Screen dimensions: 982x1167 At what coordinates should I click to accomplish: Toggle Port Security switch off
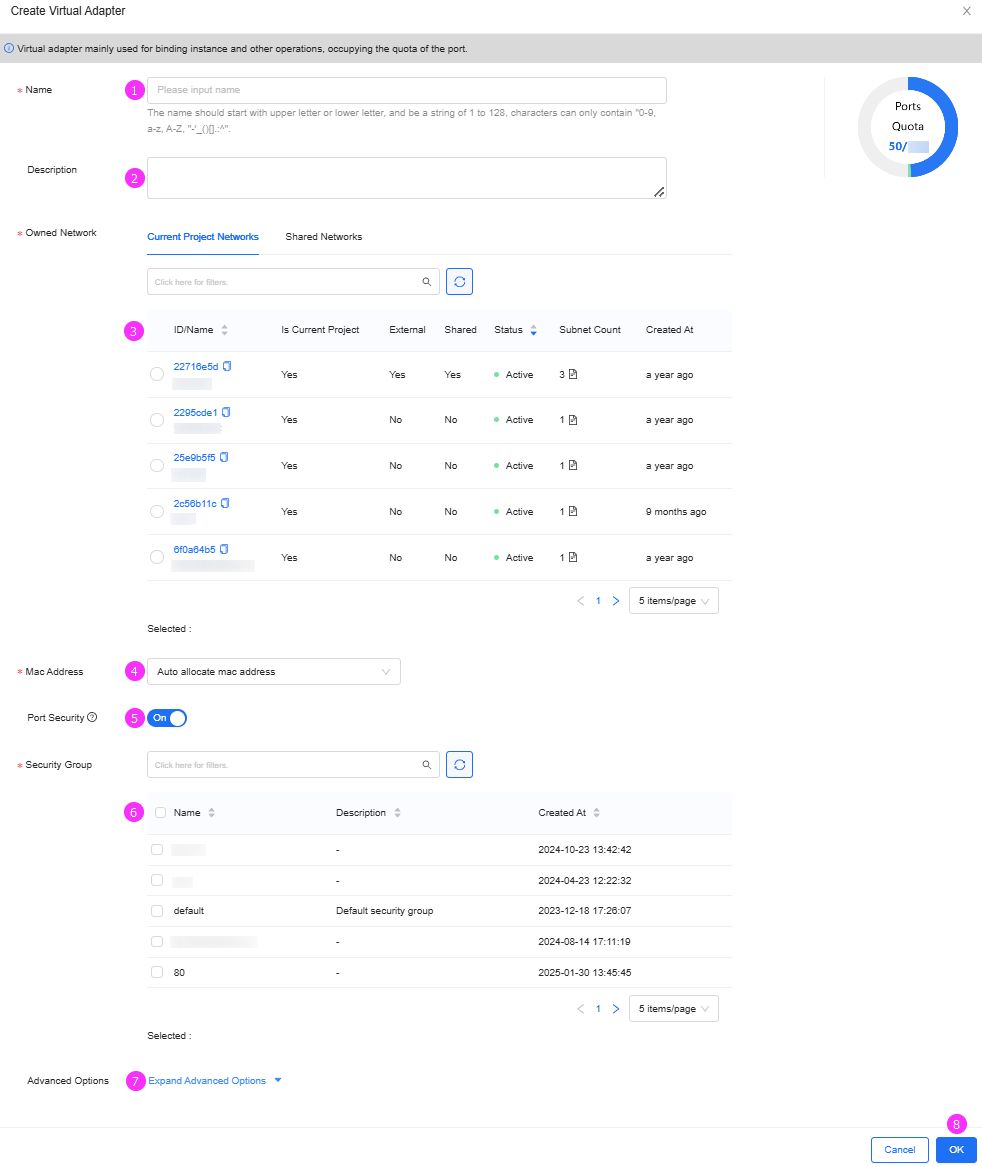click(x=167, y=718)
